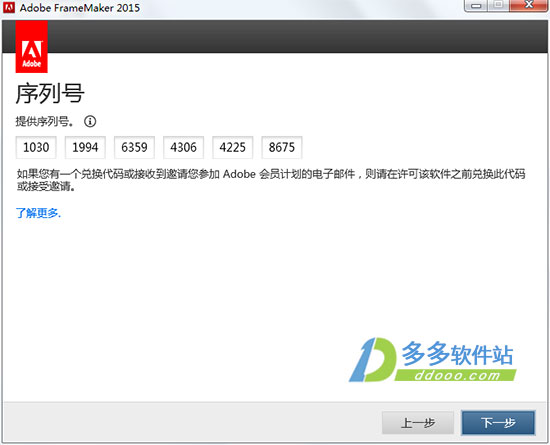The image size is (550, 445).
Task: Close the FrameMaker installer window
Action: 529,5
